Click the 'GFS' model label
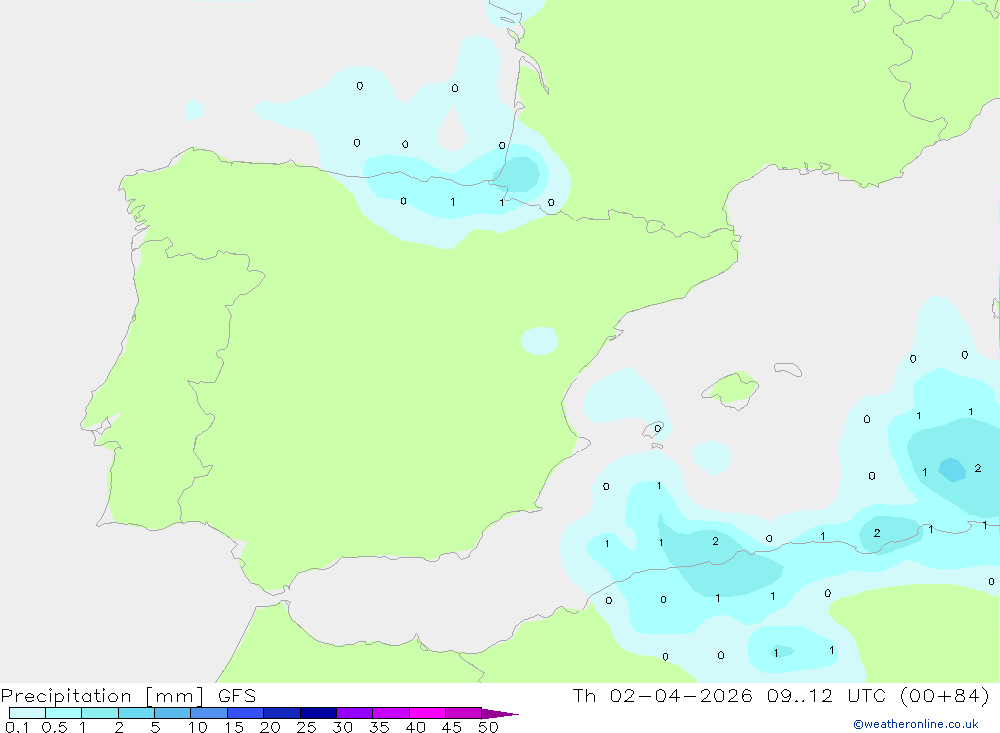This screenshot has height=733, width=1000. 237,695
